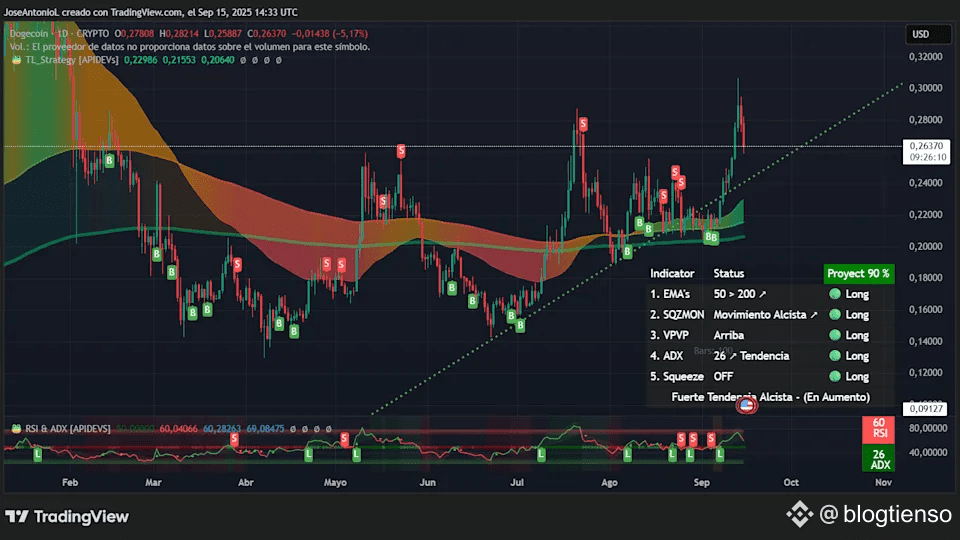
Task: Click the 0,09127 price label
Action: point(925,409)
